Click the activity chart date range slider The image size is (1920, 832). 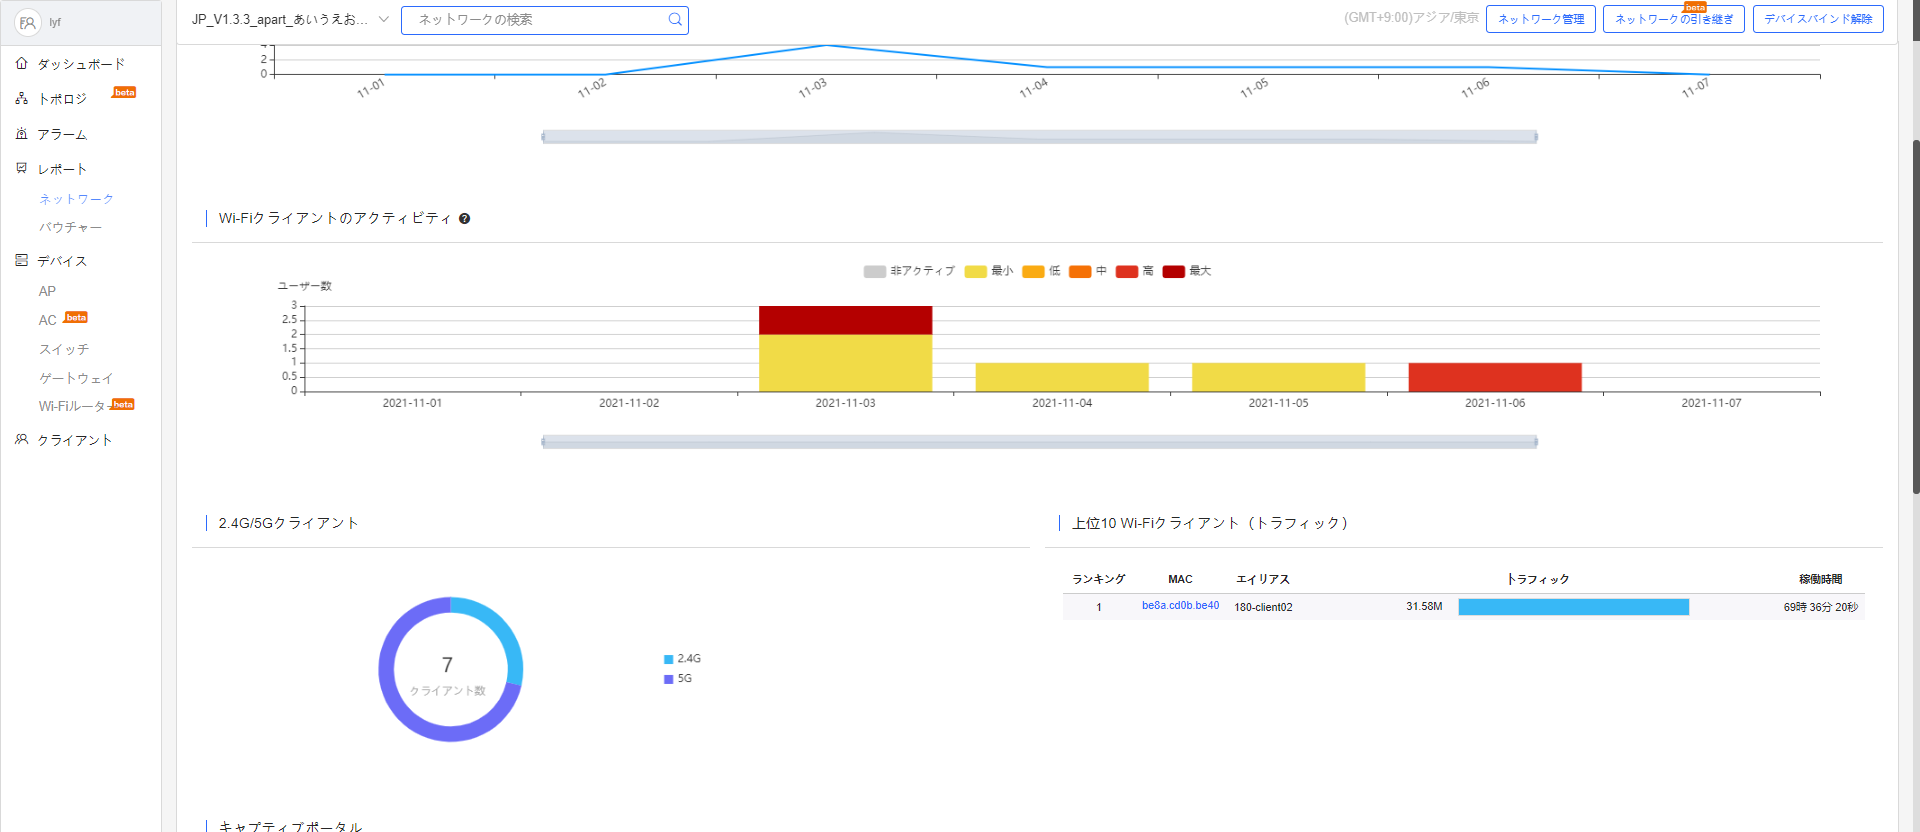pos(1039,442)
